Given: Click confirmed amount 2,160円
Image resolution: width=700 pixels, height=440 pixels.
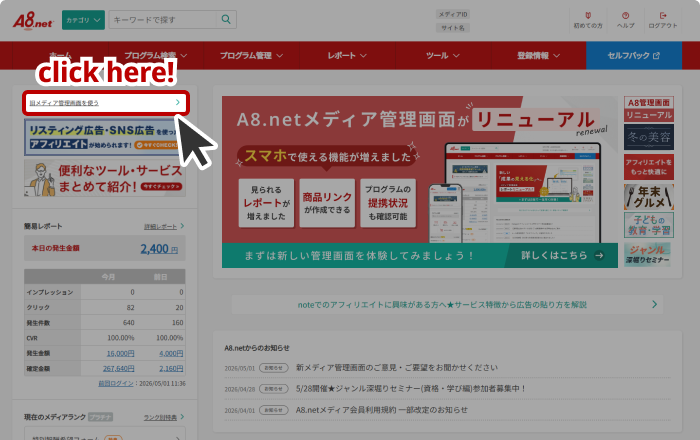Looking at the screenshot, I should pos(171,369).
